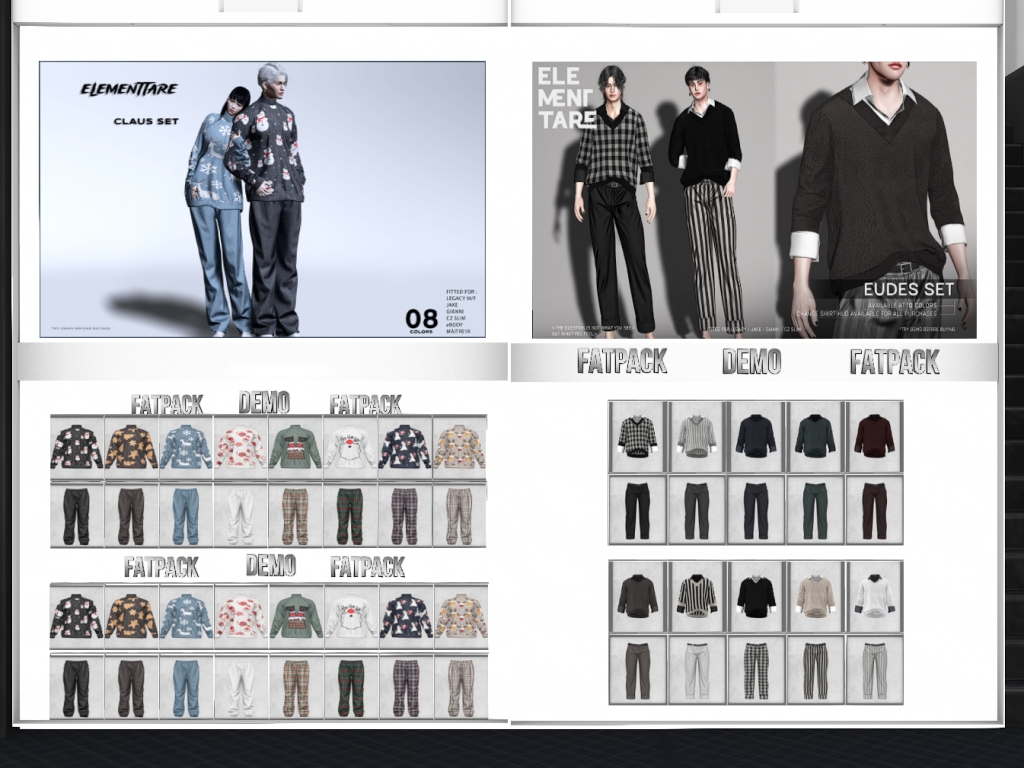
Task: Select the white pants in lower Claus grid
Action: [241, 688]
